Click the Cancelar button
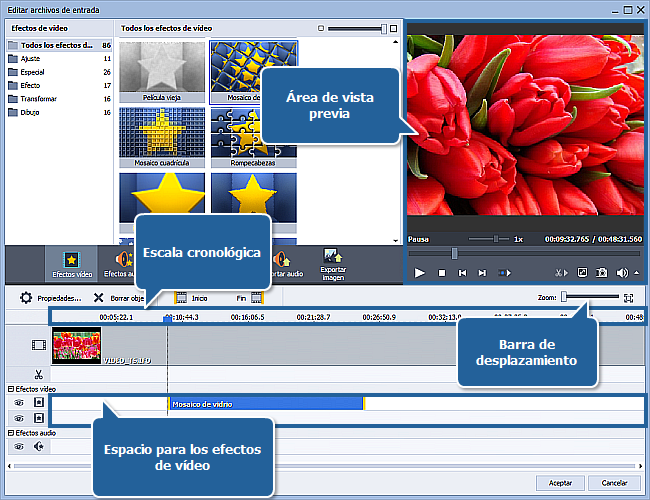The height and width of the screenshot is (500, 650). point(614,482)
